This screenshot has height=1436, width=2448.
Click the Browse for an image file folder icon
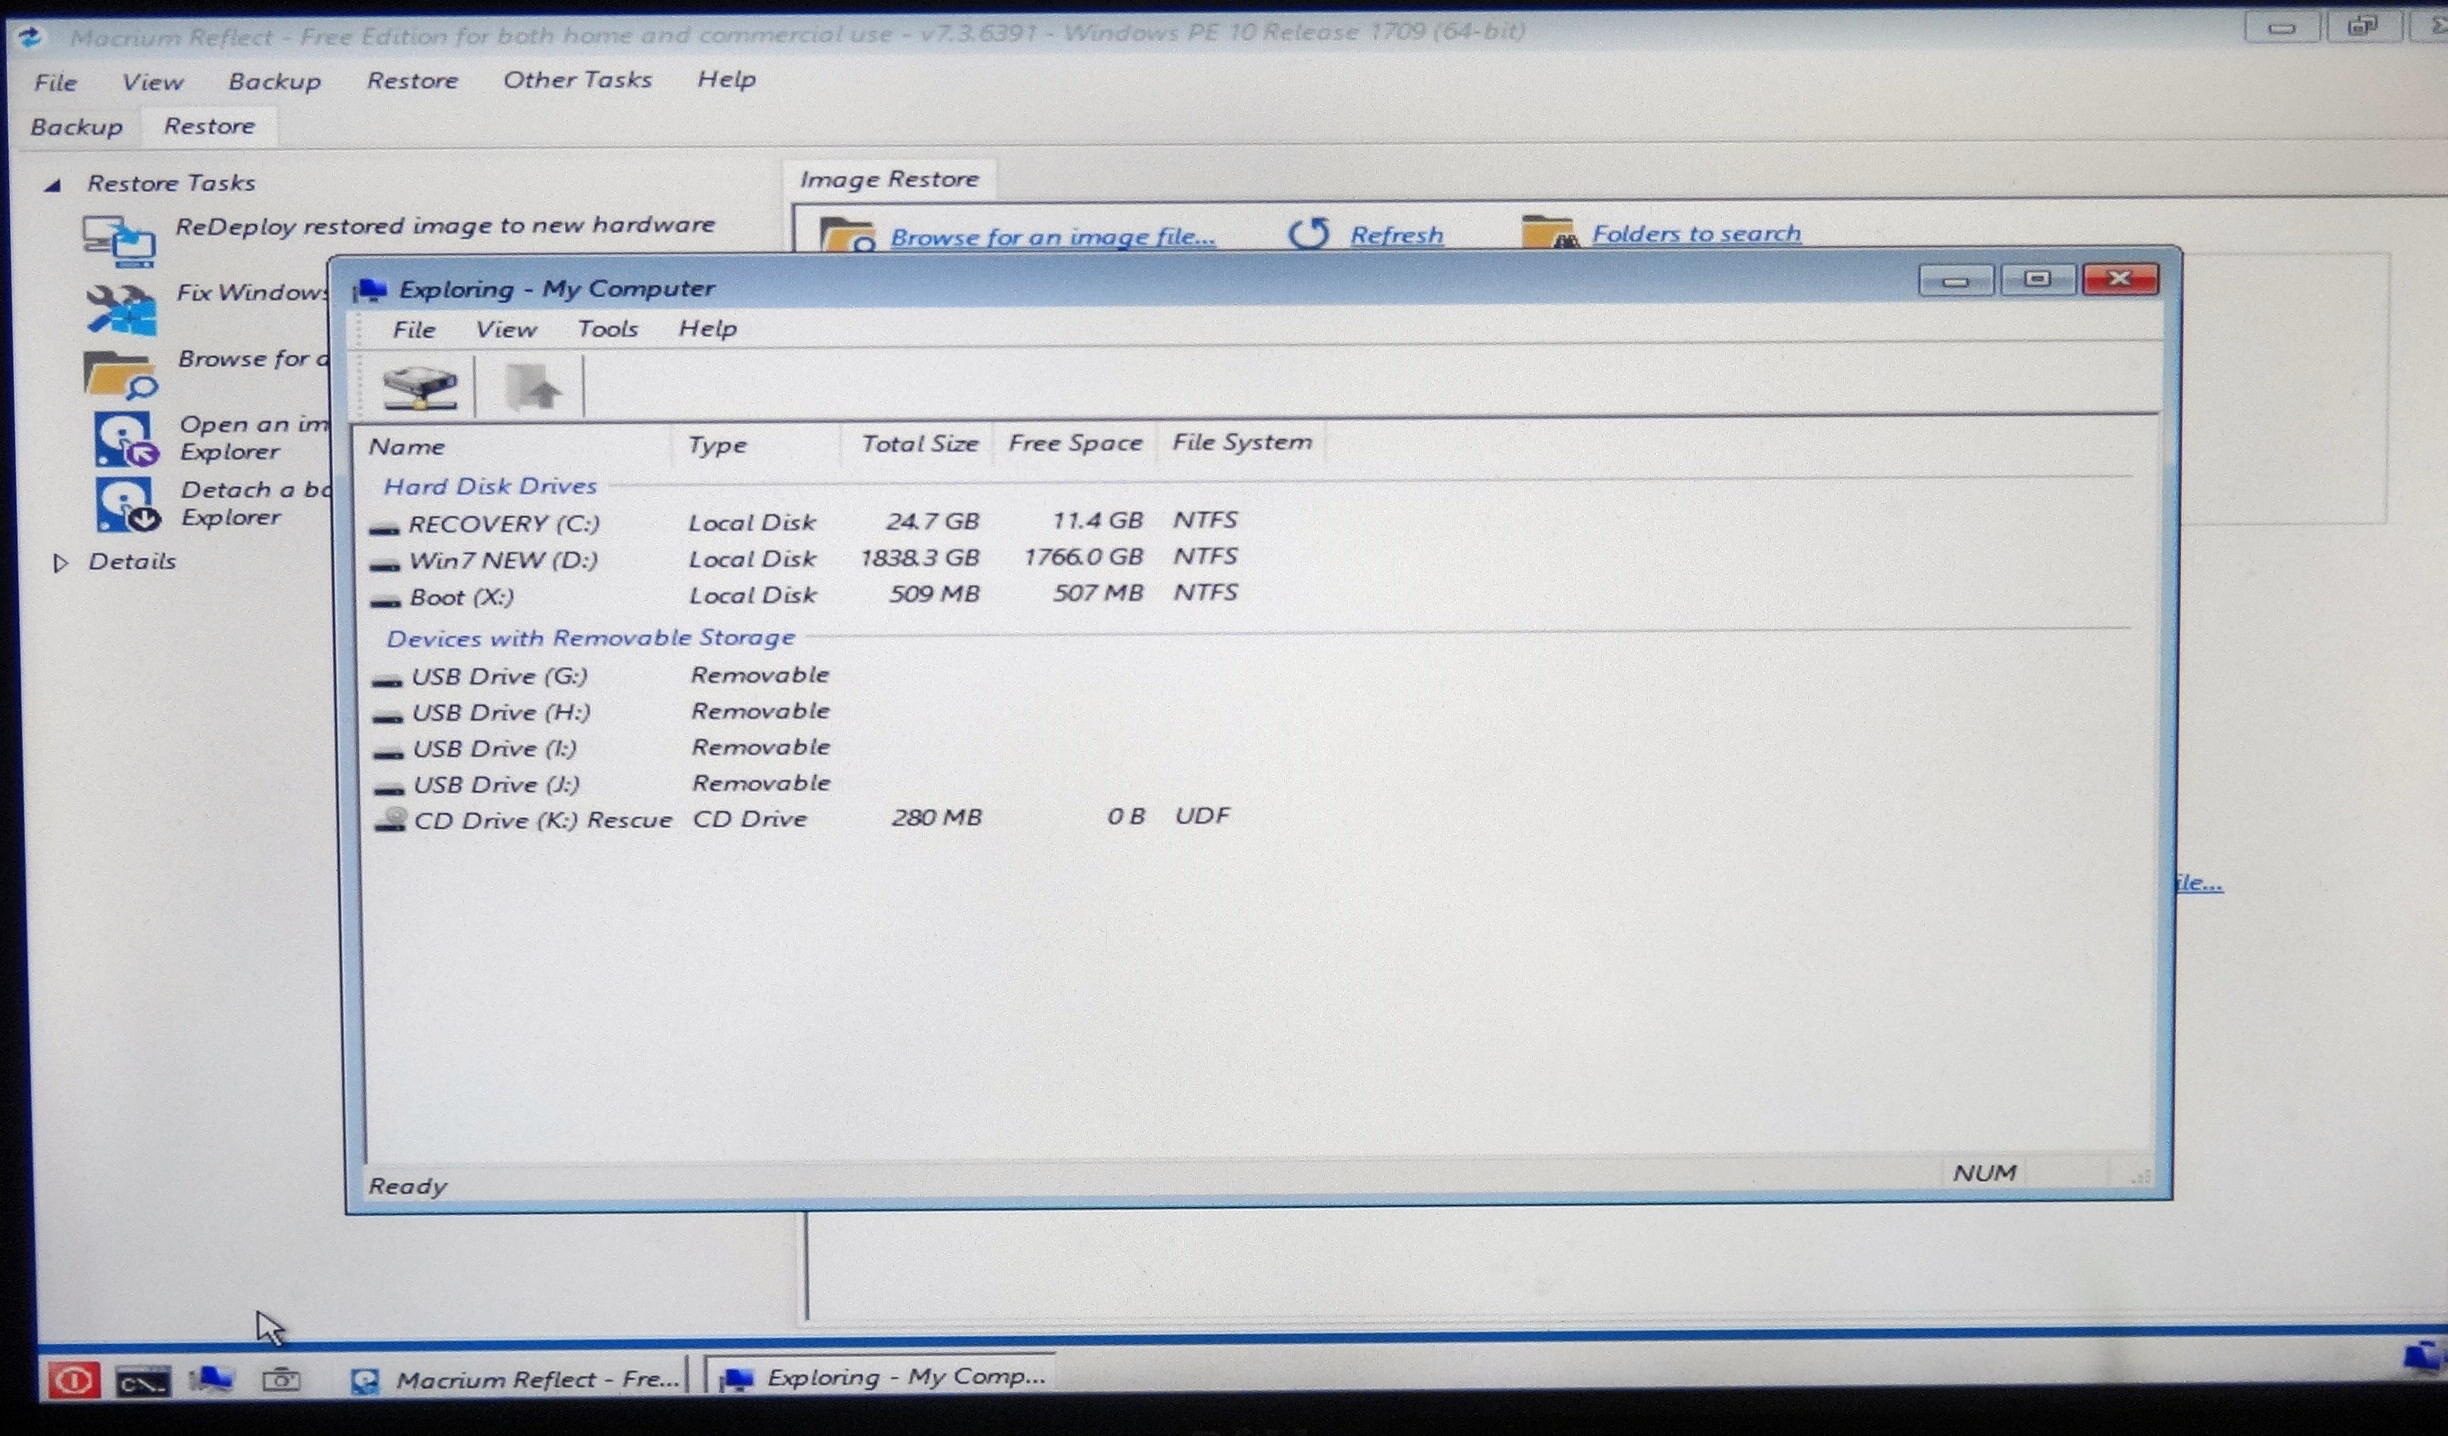click(847, 234)
